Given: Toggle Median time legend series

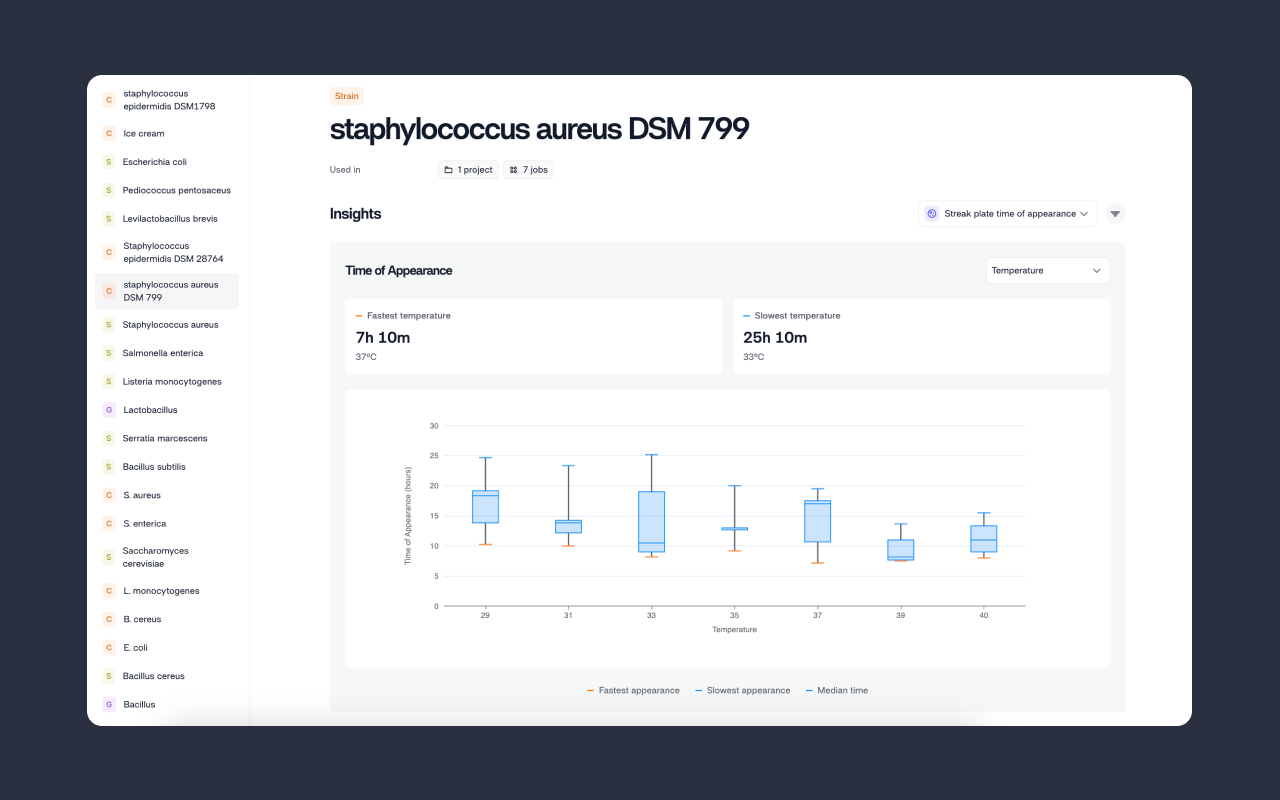Looking at the screenshot, I should coord(836,691).
